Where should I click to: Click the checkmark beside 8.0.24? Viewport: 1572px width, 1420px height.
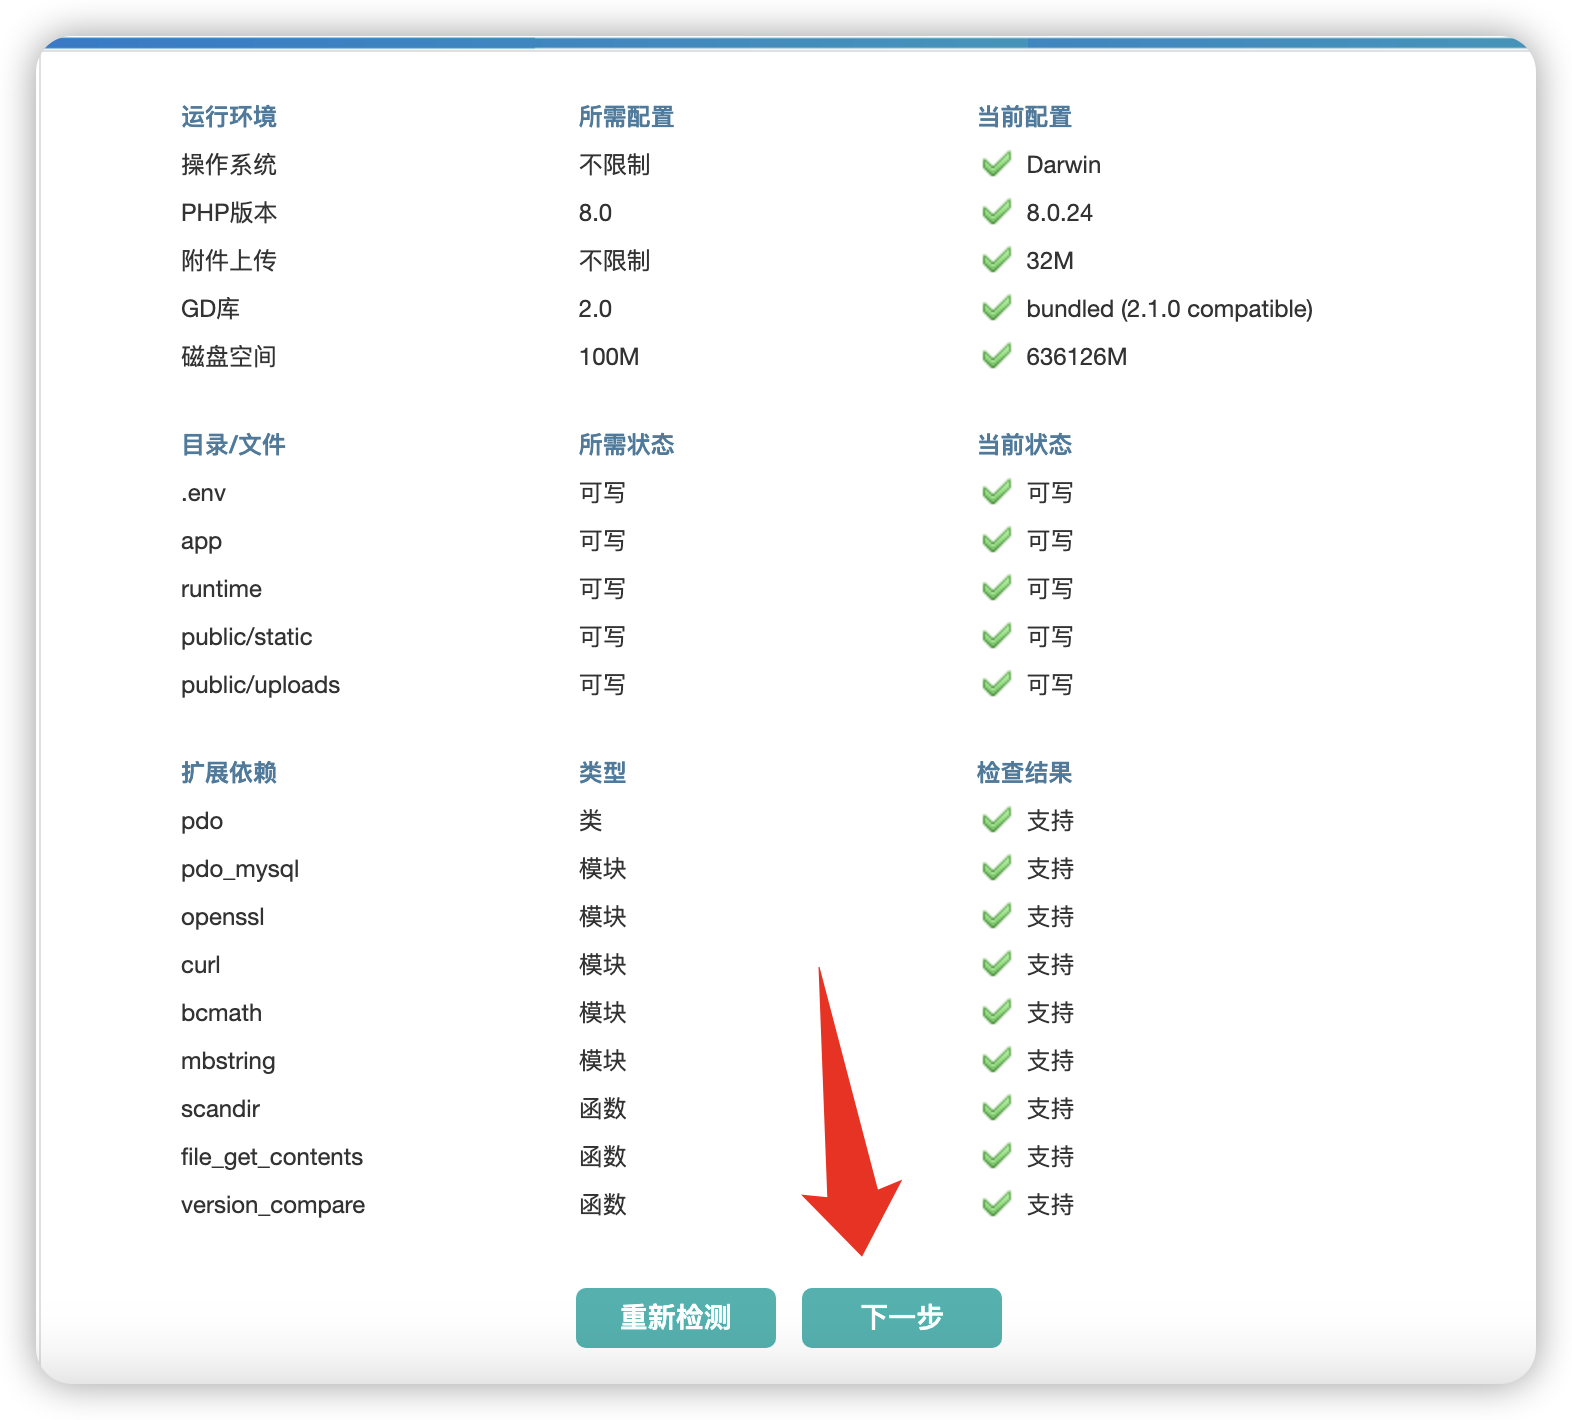[x=996, y=212]
